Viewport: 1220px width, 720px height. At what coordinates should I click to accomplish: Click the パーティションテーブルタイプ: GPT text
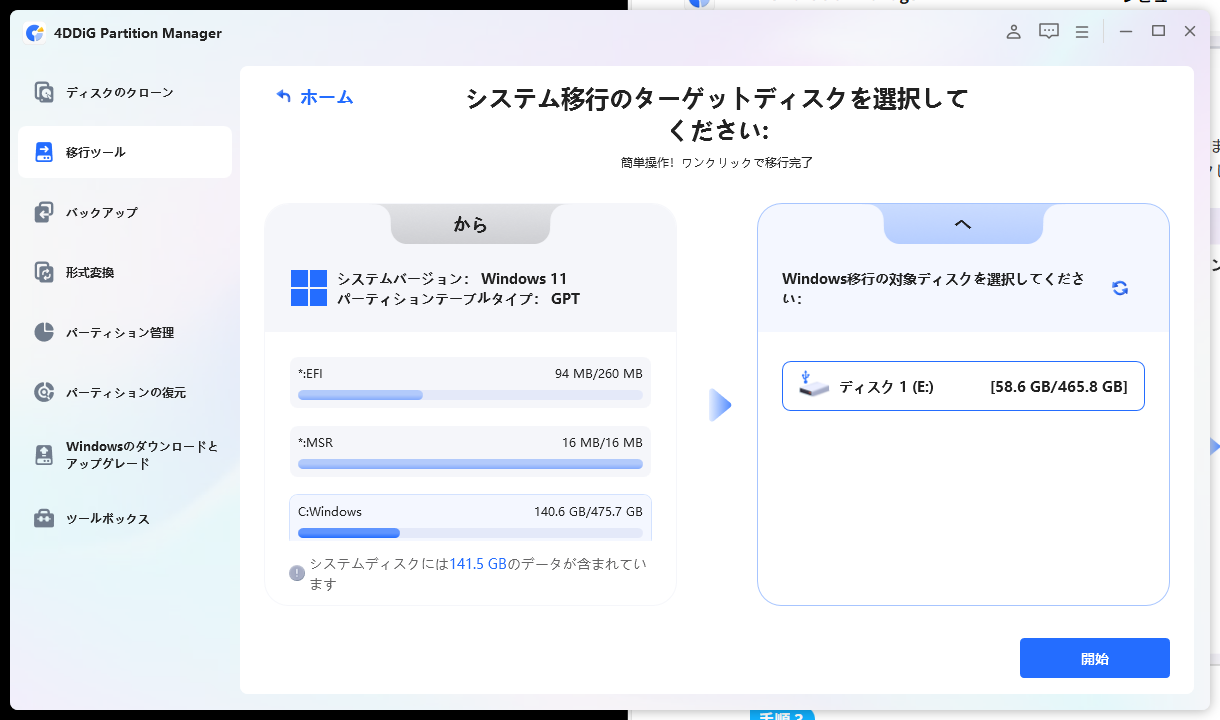point(458,298)
